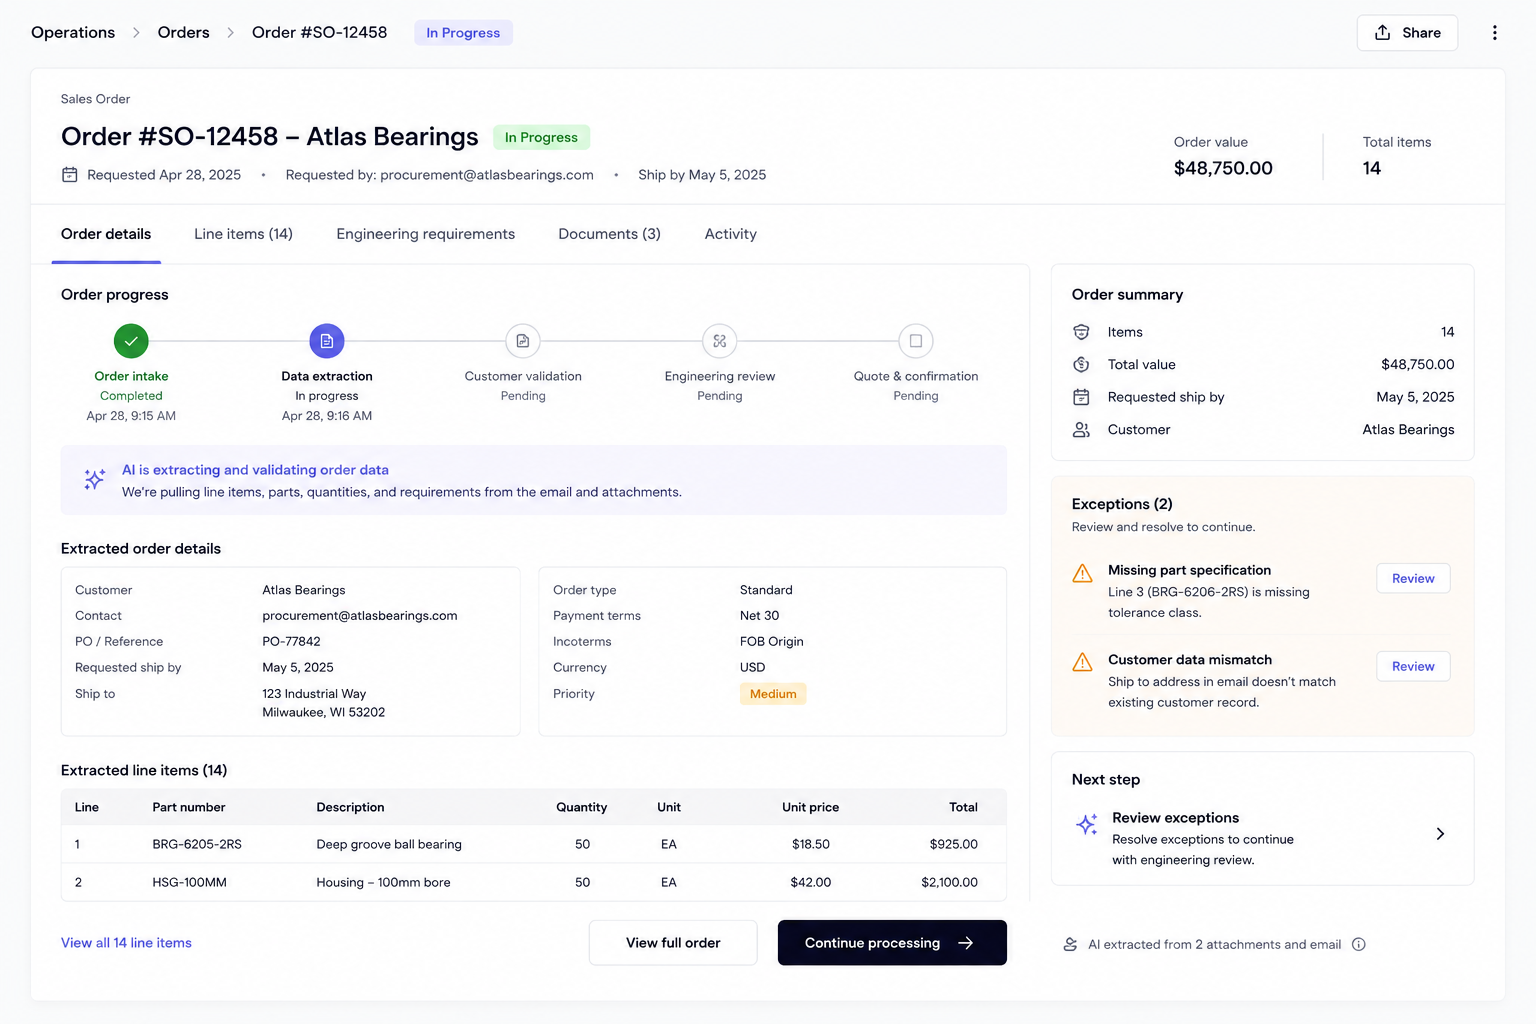The width and height of the screenshot is (1536, 1024).
Task: Click the icon before AI extracted from attachments
Action: [1070, 944]
